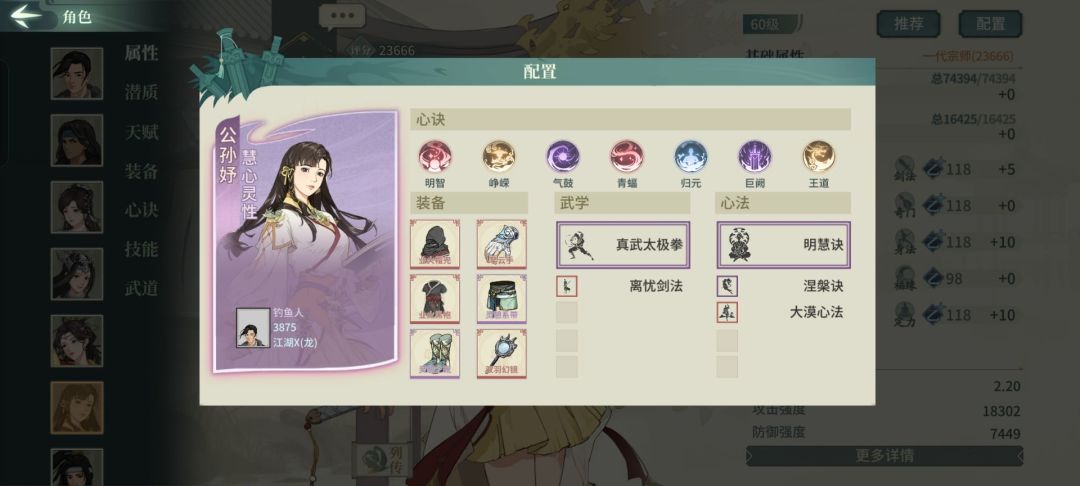
Task: Open the 属性 tab in sidebar
Action: click(142, 53)
